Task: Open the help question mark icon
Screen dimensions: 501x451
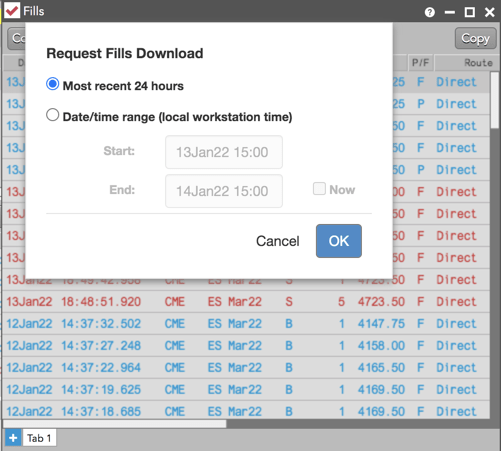Action: click(430, 12)
